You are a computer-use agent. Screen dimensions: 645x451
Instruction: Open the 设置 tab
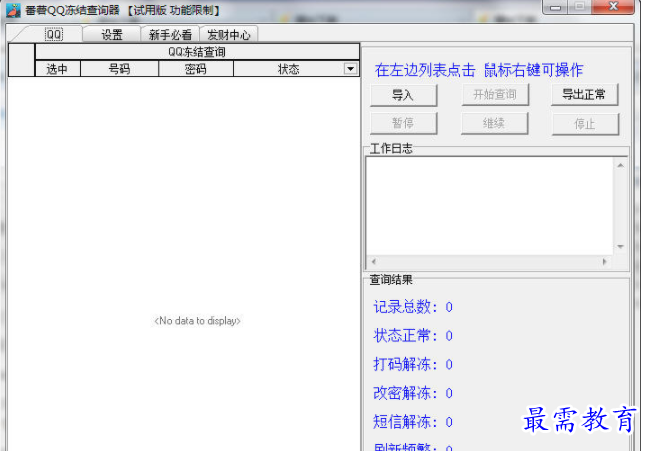click(x=111, y=35)
